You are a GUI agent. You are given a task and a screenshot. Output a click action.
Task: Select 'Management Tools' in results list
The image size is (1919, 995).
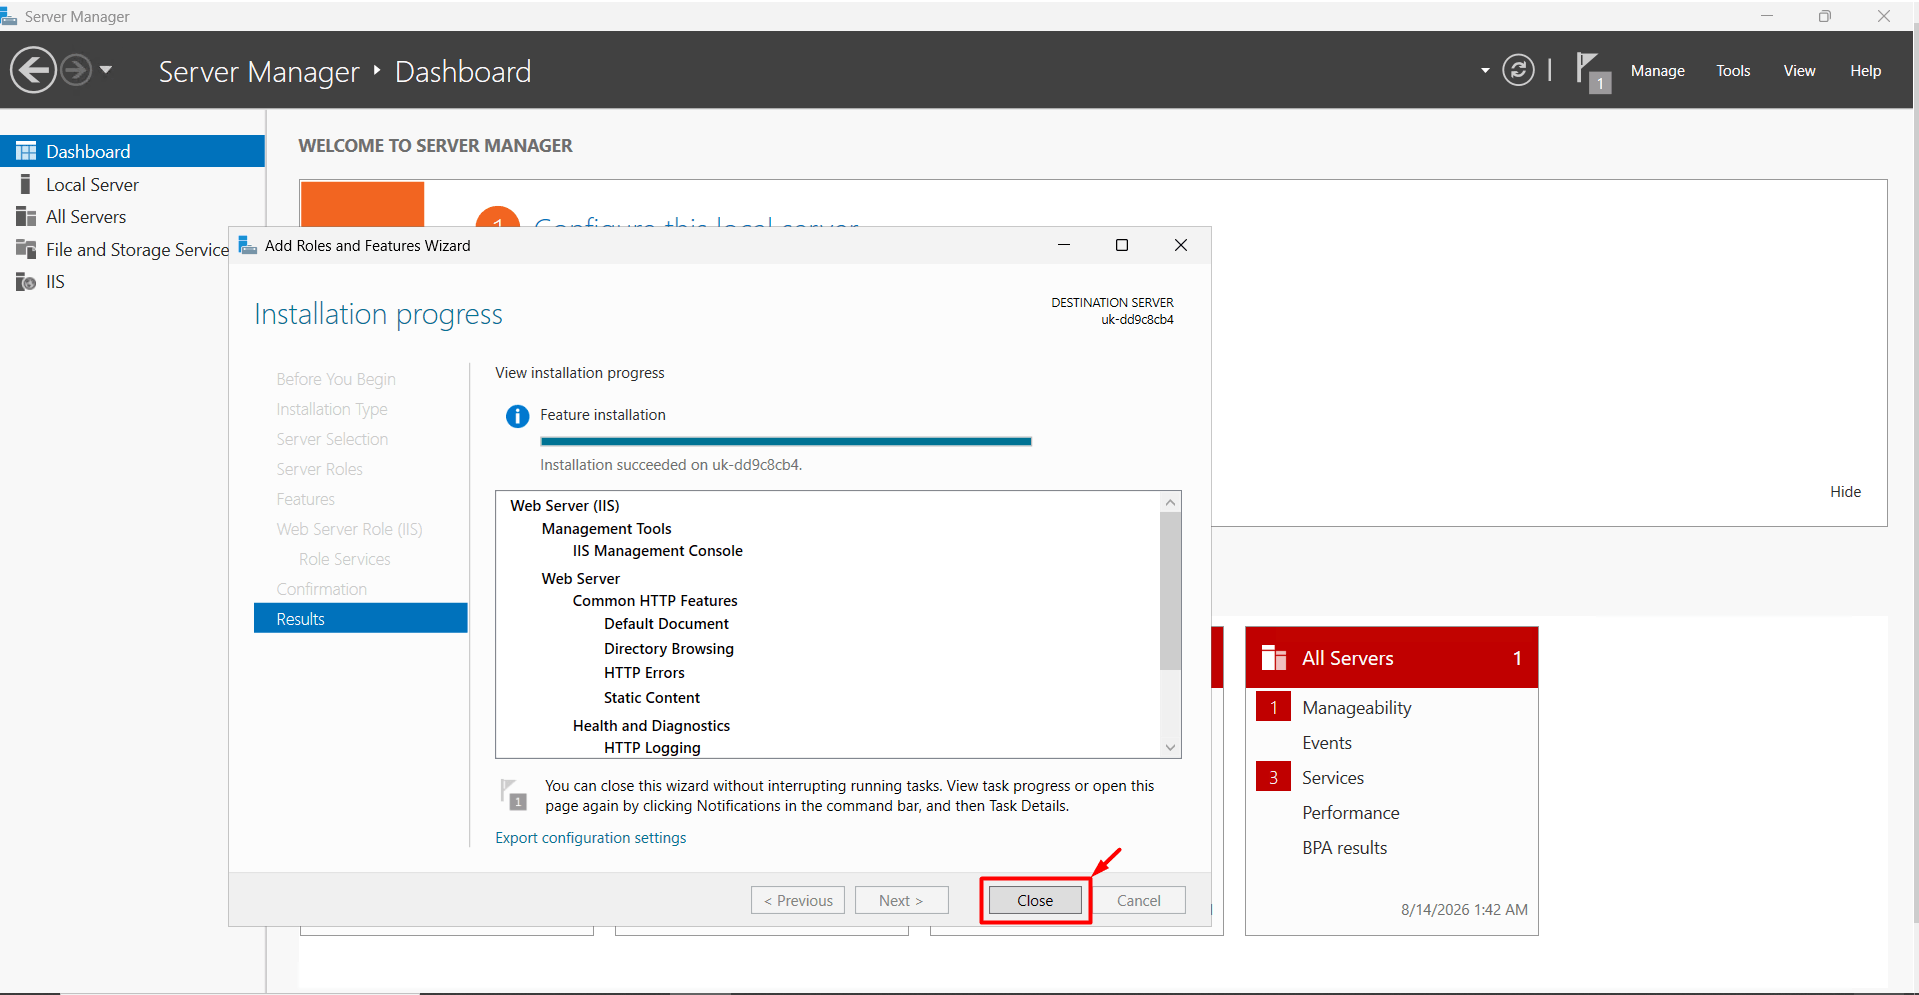coord(607,529)
